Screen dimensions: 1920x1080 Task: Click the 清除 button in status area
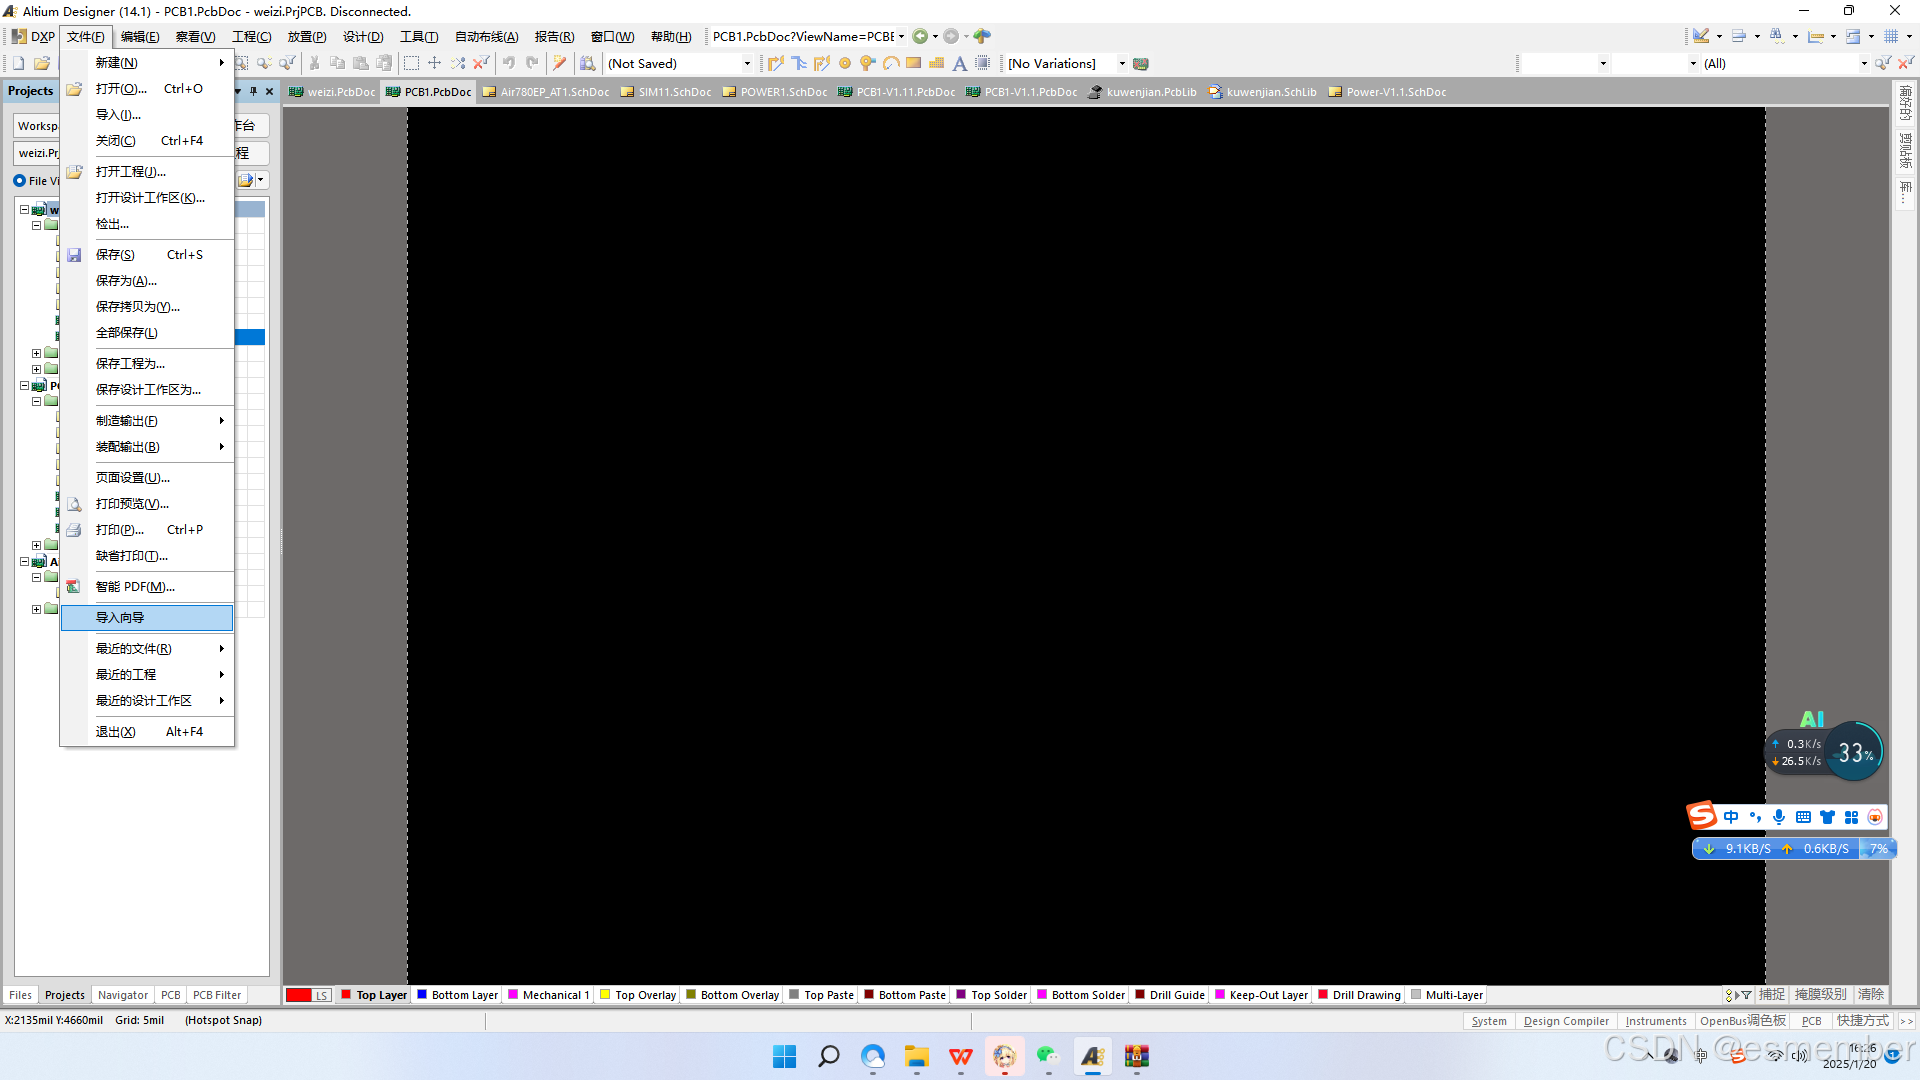coord(1870,994)
